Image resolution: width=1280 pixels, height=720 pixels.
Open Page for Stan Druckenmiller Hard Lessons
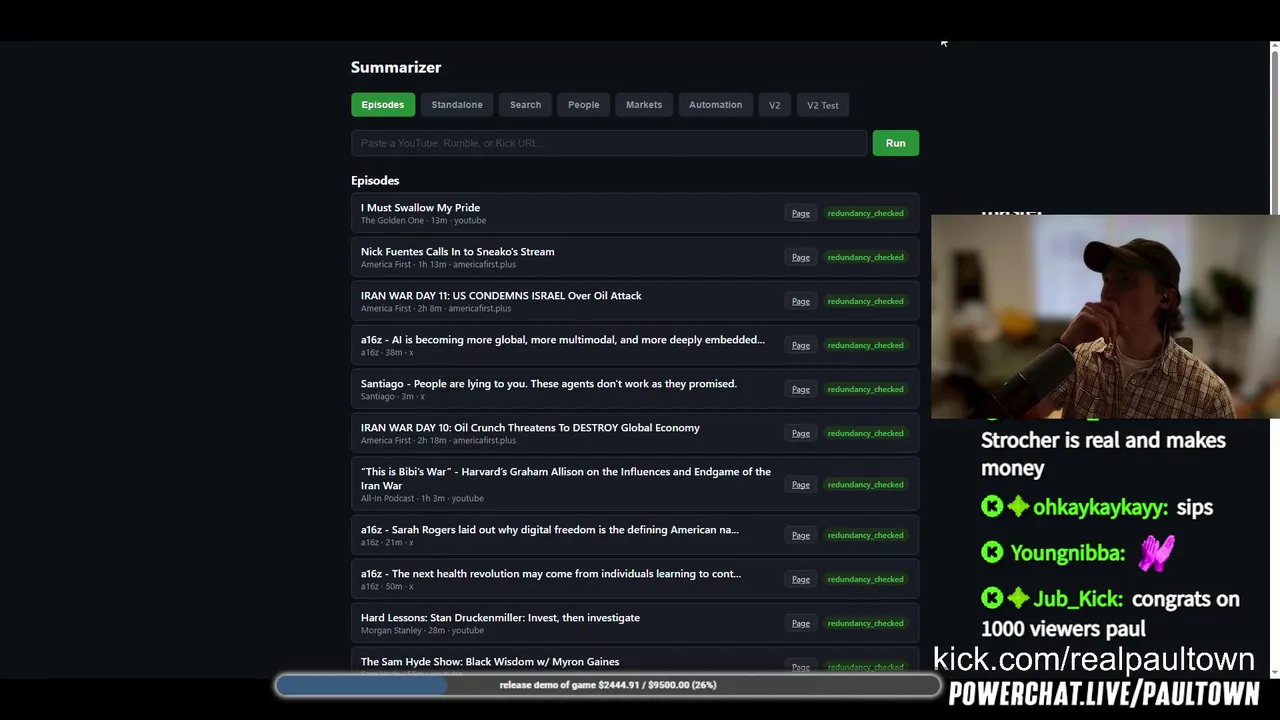click(x=801, y=623)
